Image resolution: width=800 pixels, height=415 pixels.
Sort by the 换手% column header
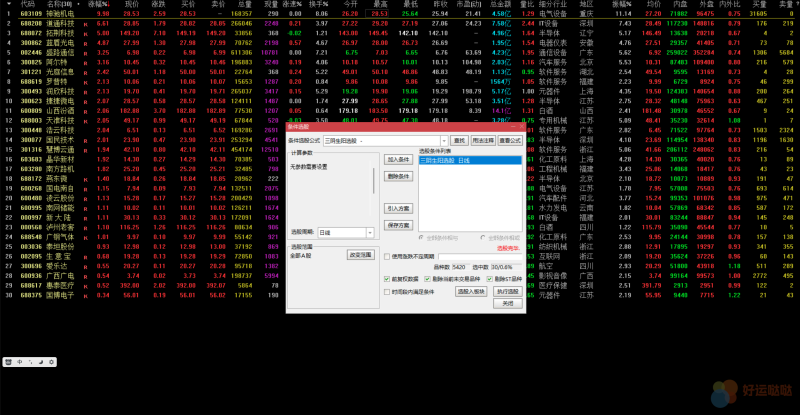coord(319,4)
